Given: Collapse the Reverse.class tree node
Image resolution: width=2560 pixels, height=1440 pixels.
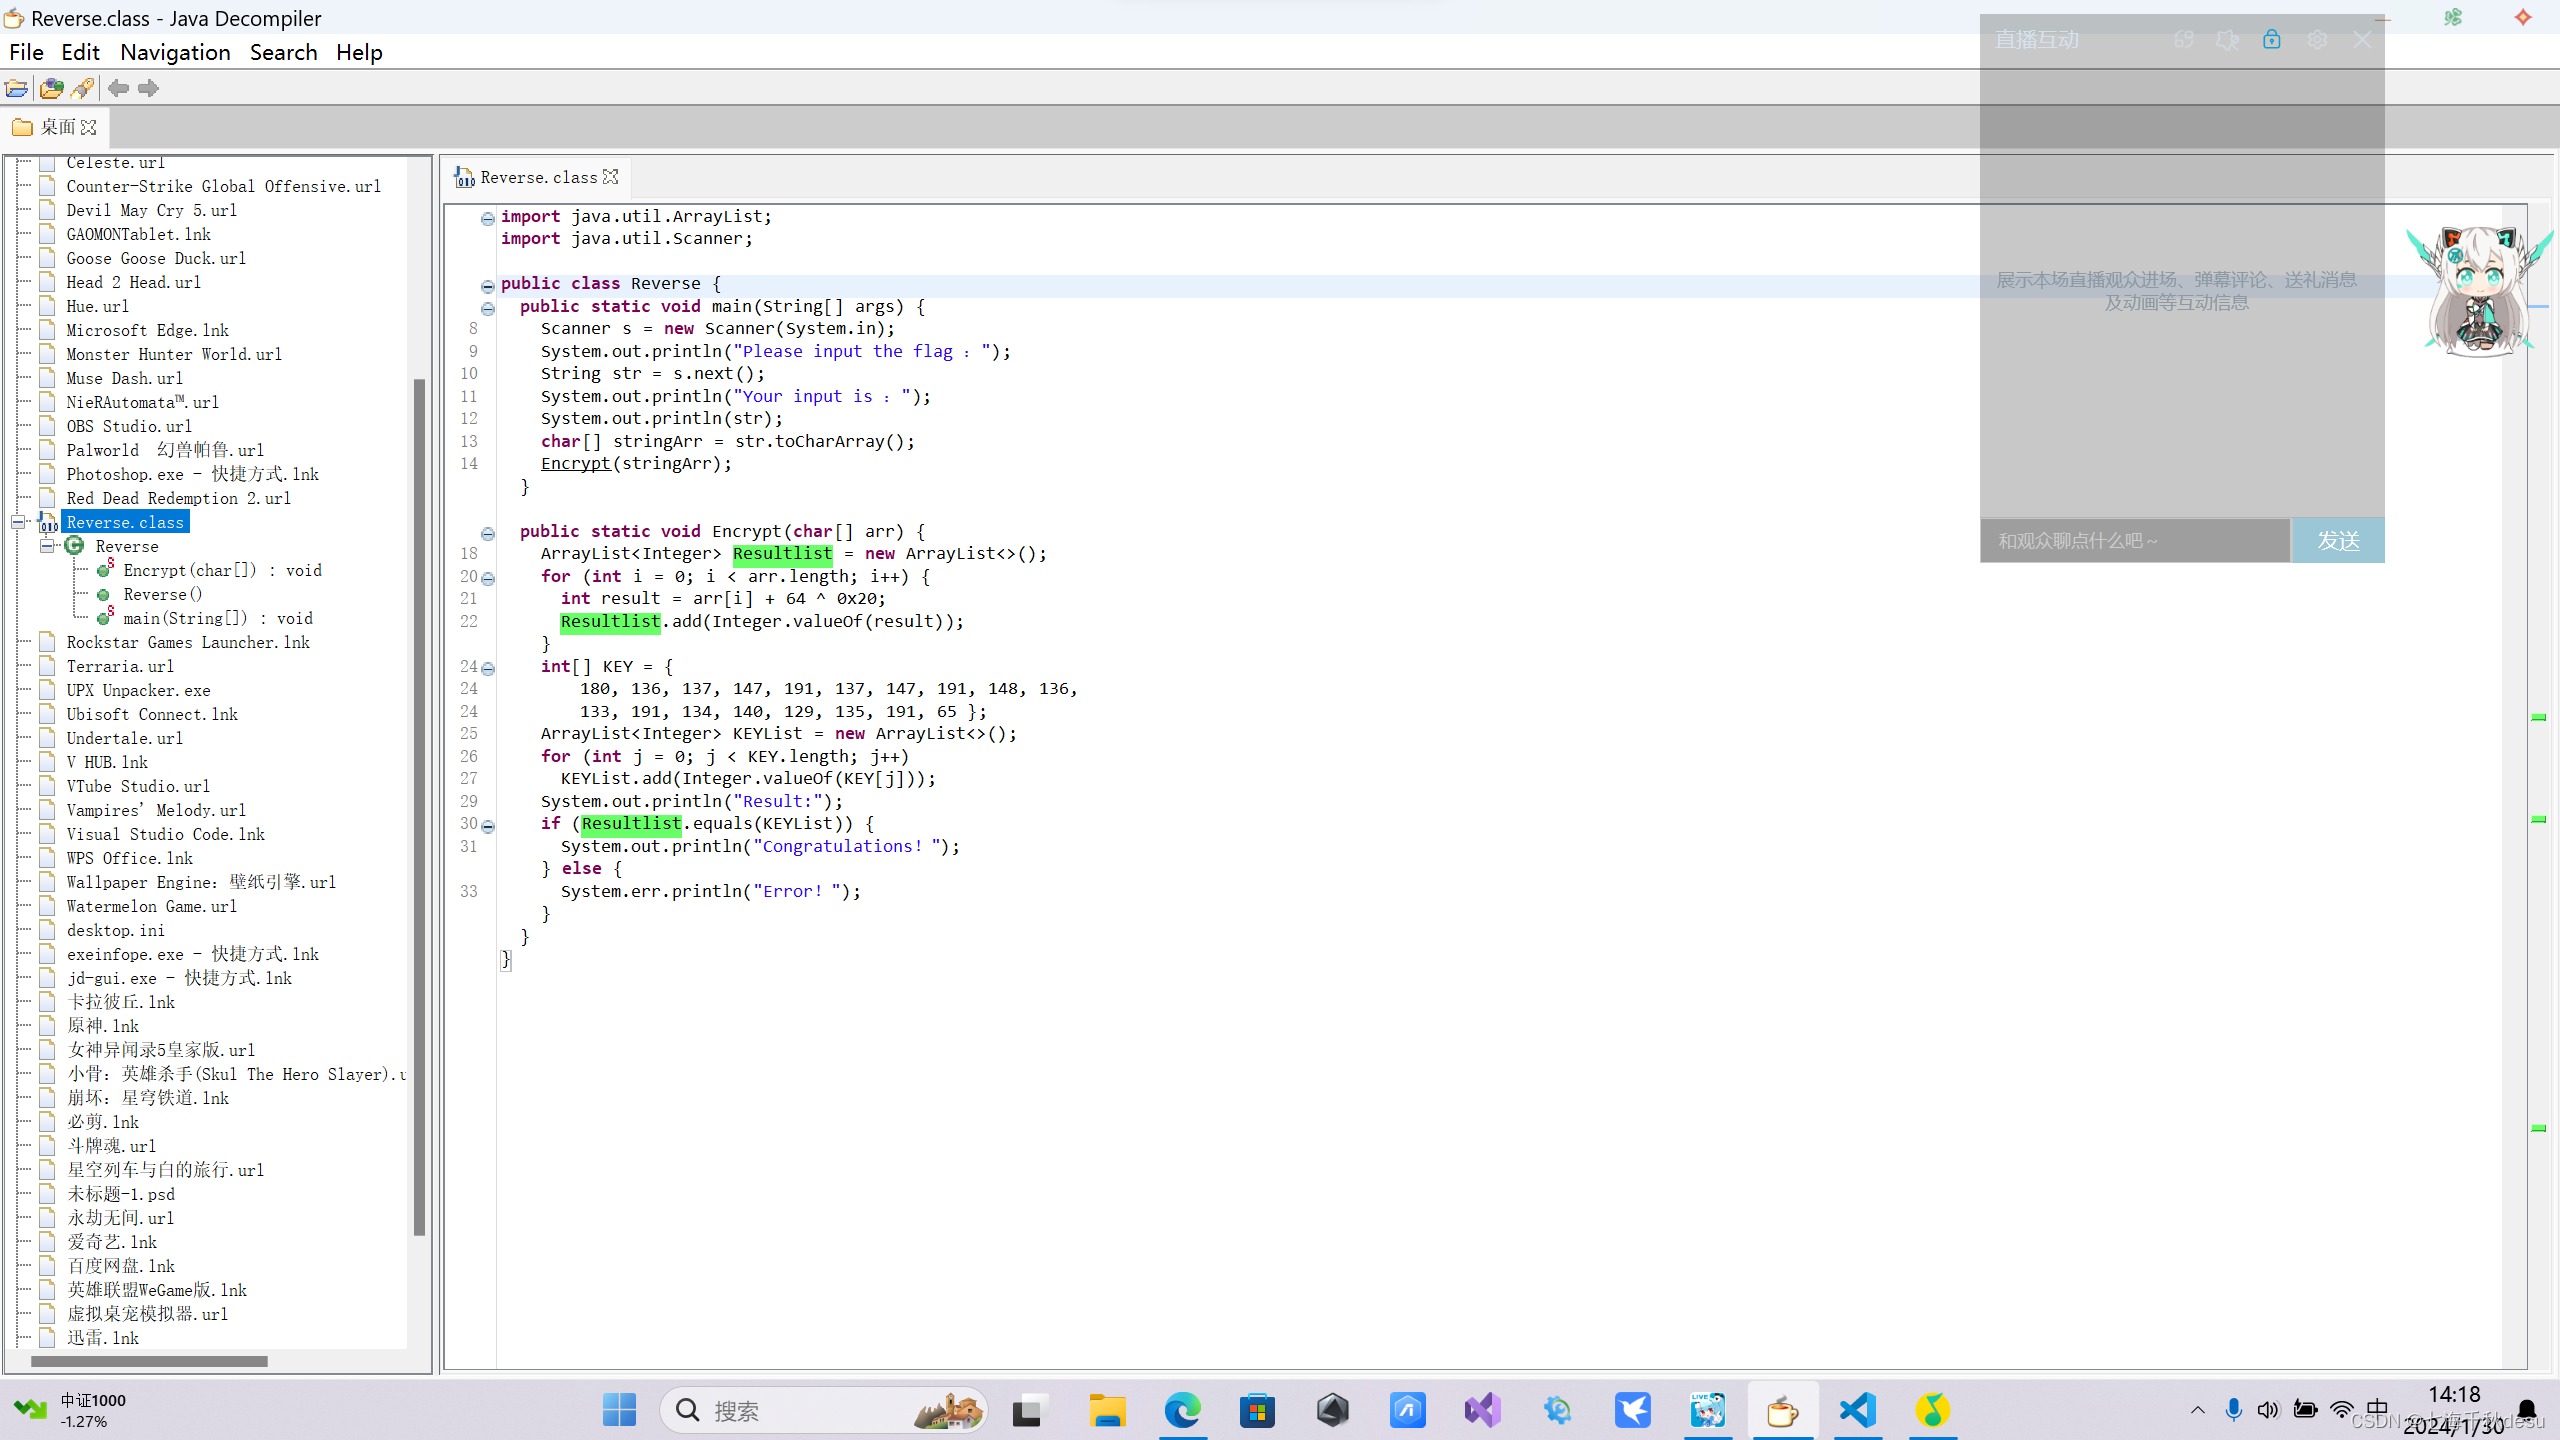Looking at the screenshot, I should tap(17, 521).
